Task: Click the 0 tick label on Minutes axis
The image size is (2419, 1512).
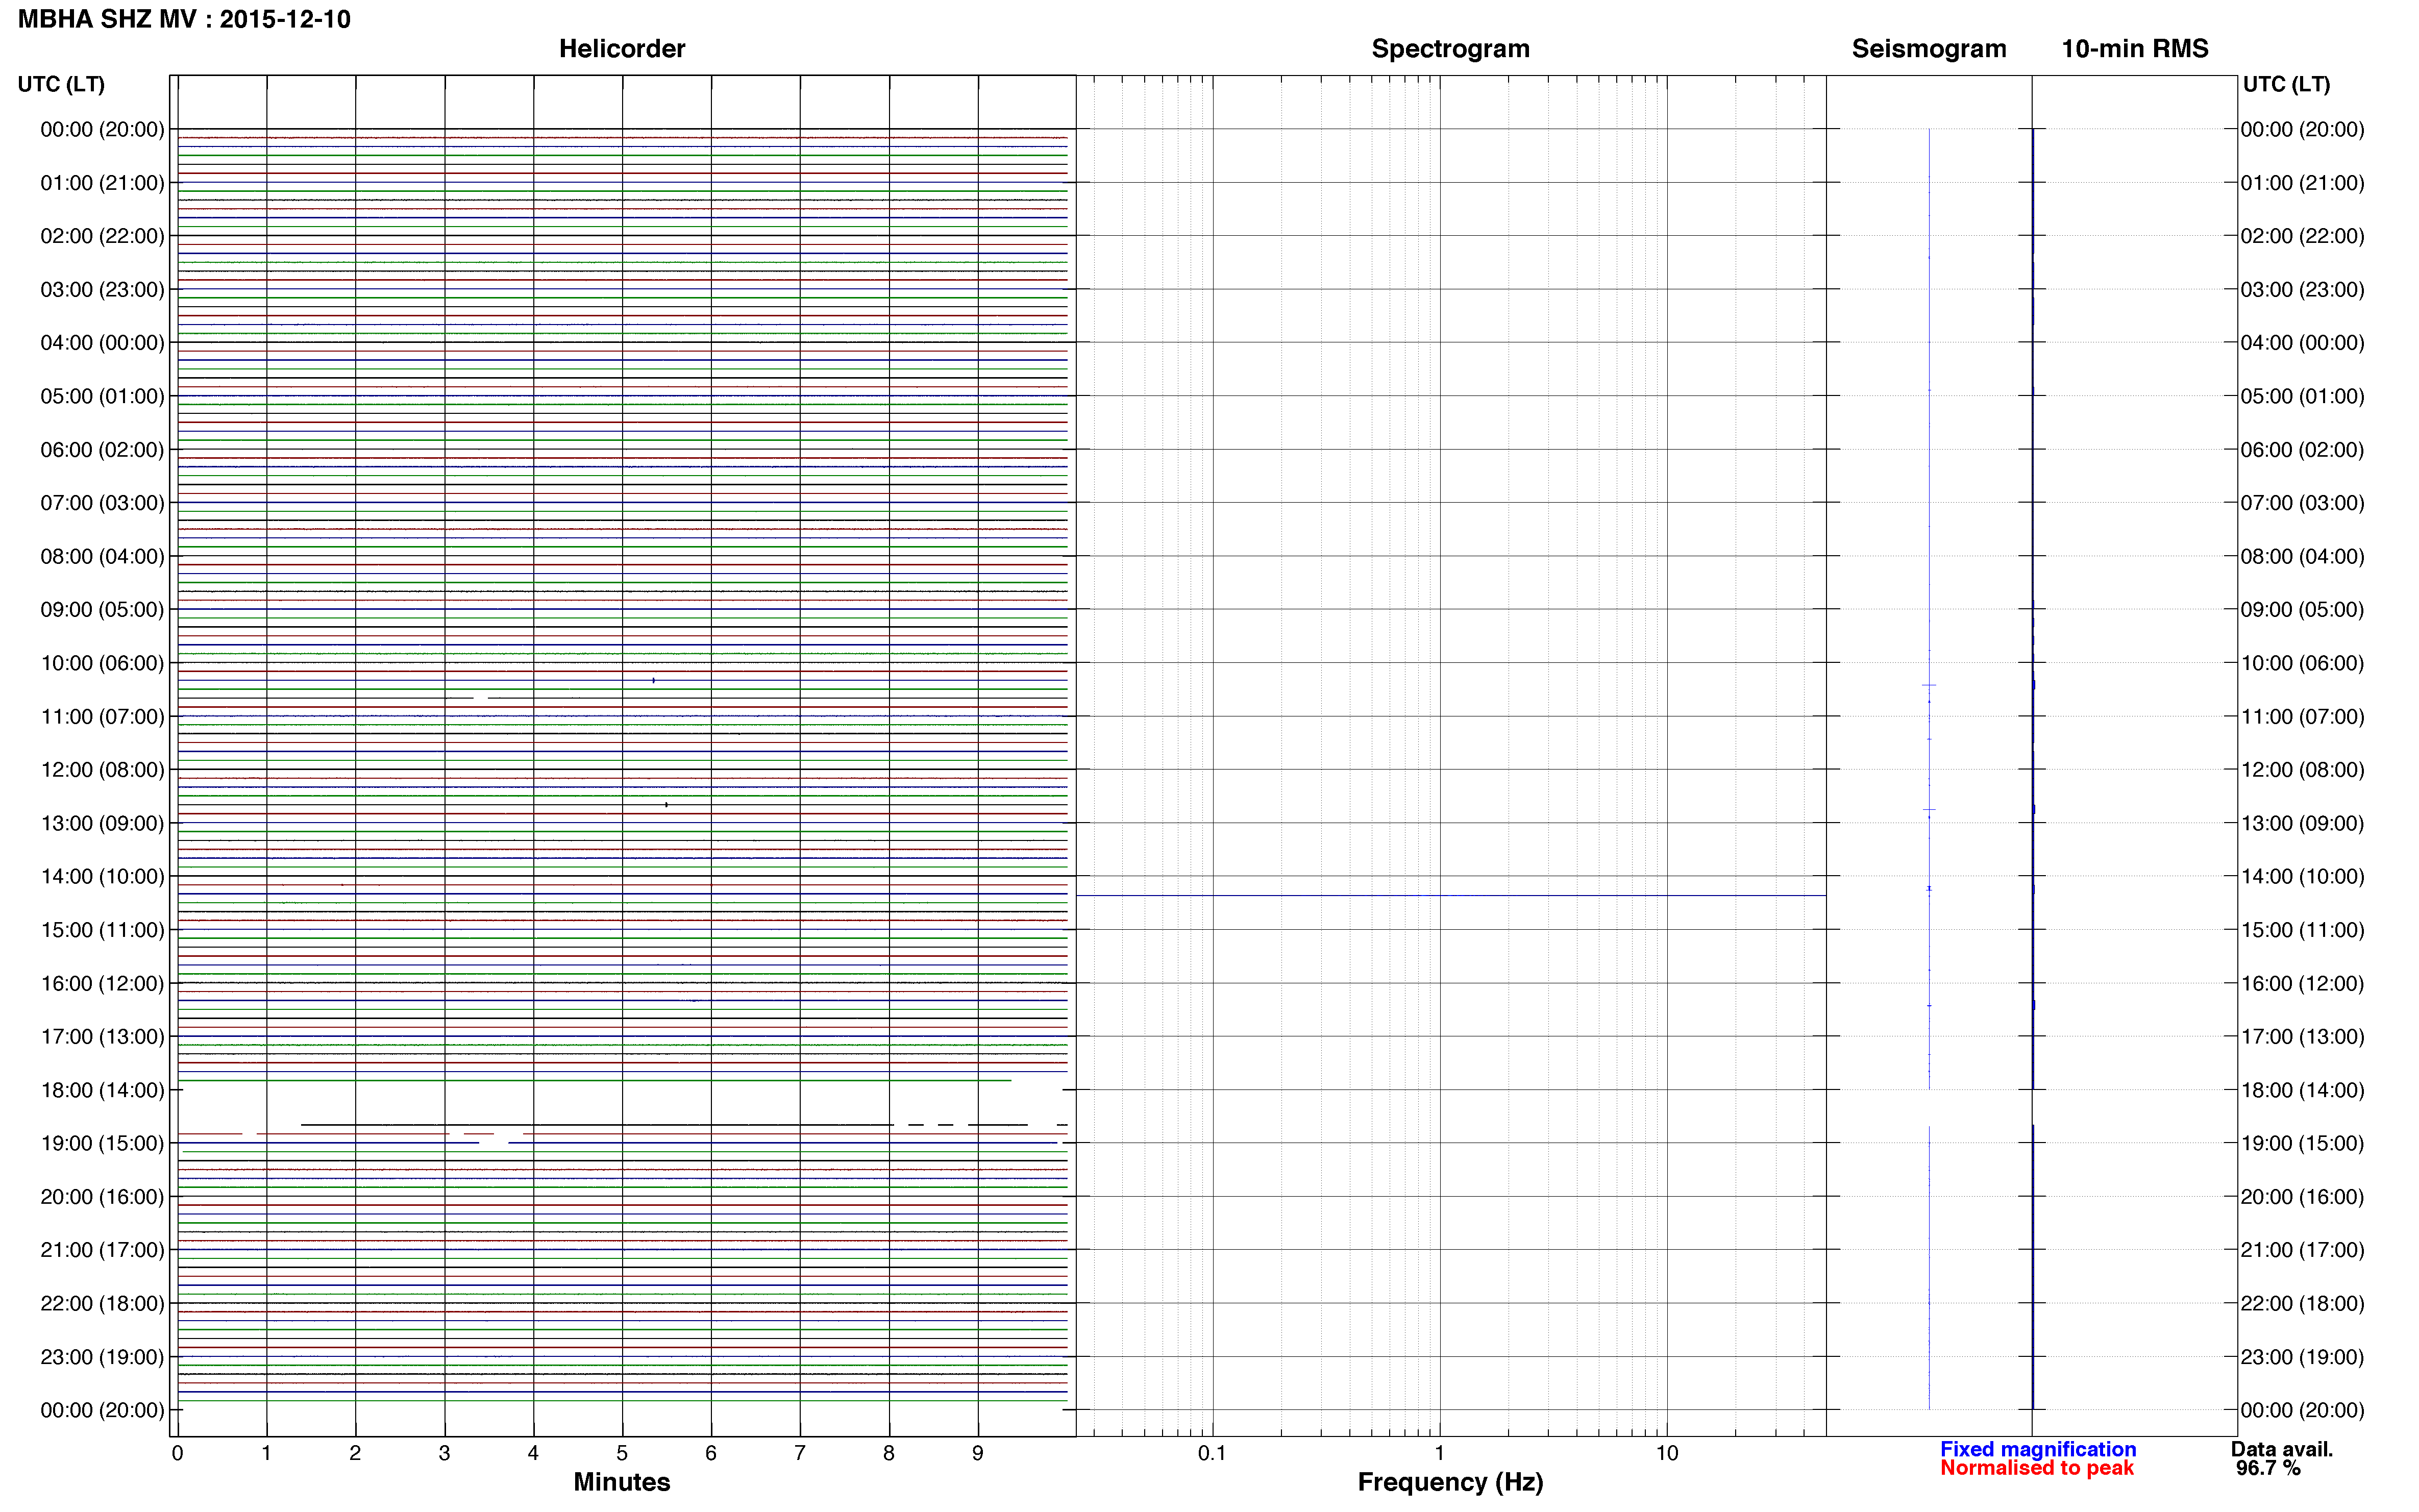Action: pyautogui.click(x=177, y=1454)
